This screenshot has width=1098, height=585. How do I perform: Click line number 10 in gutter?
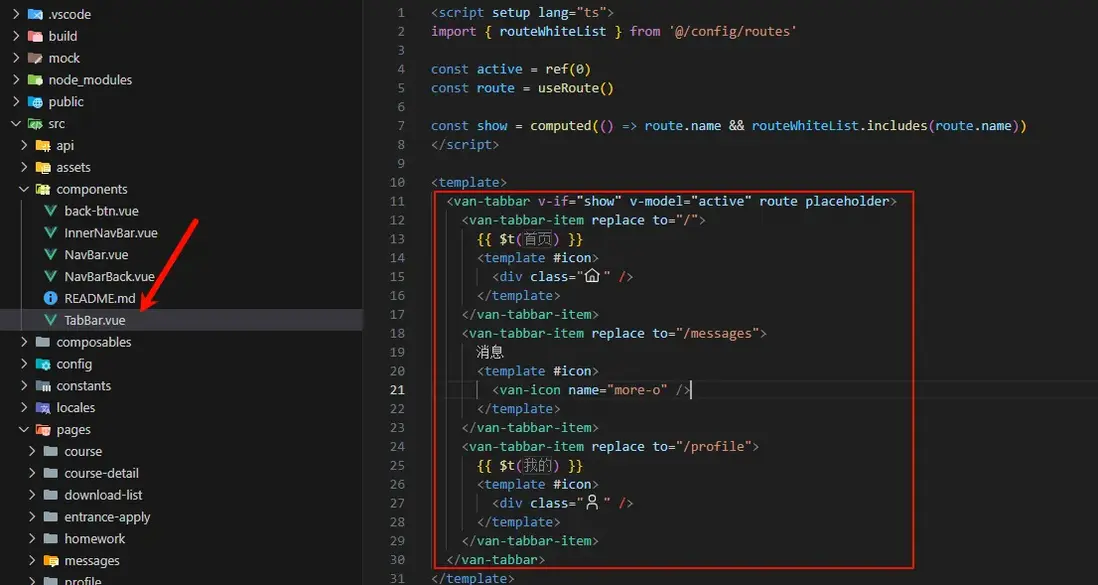pos(398,182)
